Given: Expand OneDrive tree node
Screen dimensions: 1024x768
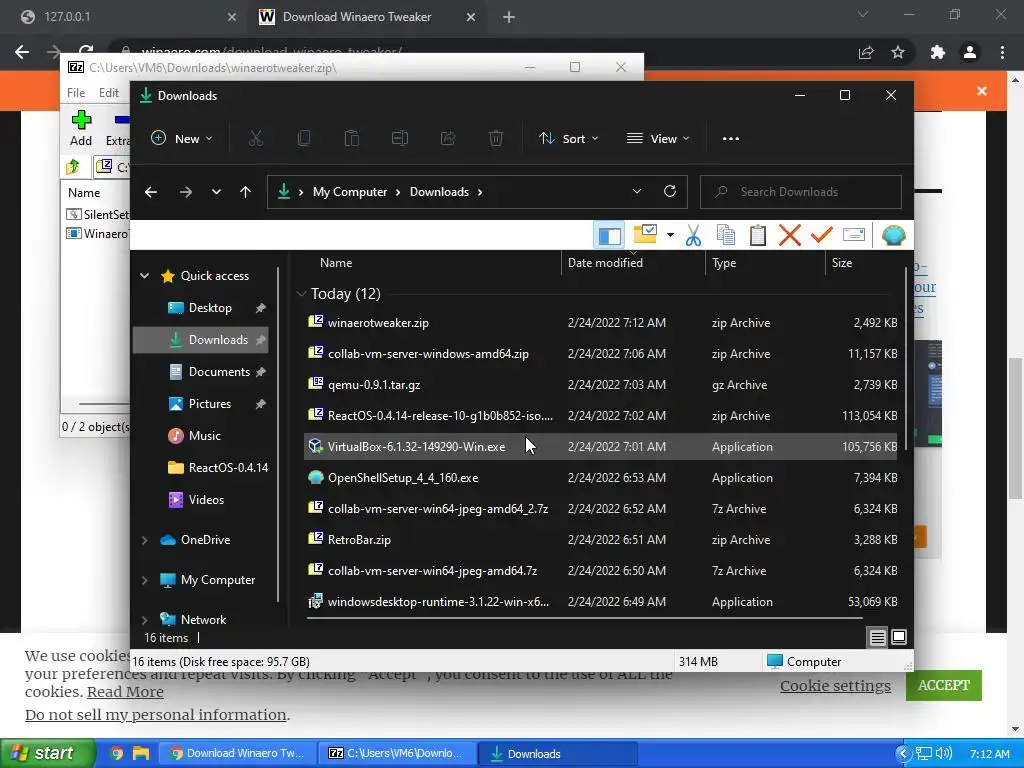Looking at the screenshot, I should point(144,540).
